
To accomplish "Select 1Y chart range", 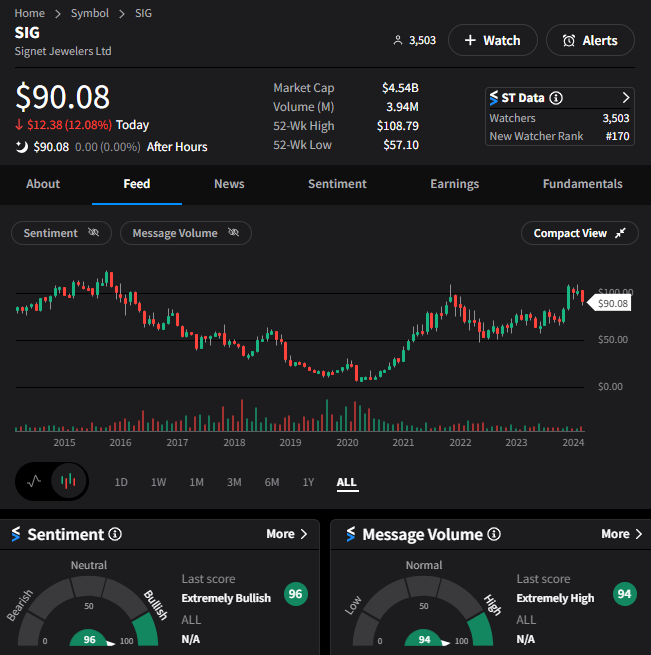I will point(308,482).
